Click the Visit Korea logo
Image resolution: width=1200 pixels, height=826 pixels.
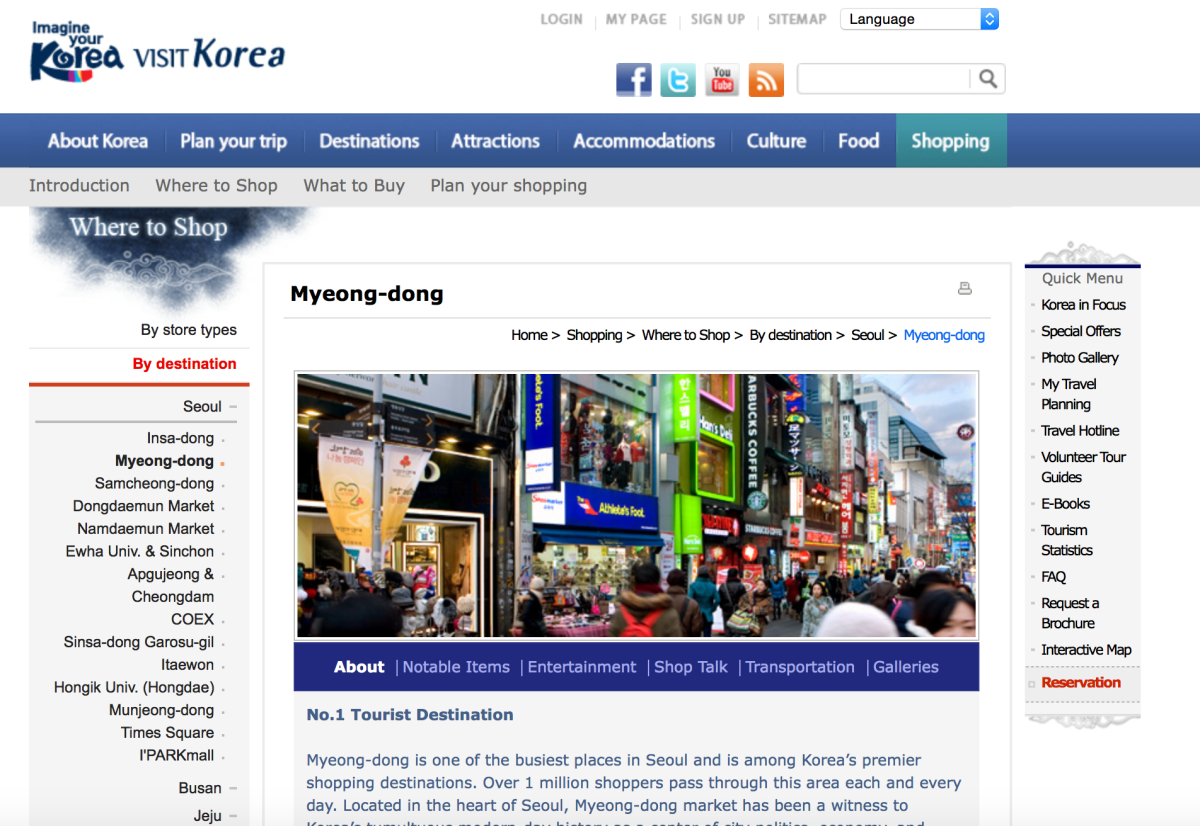(157, 52)
